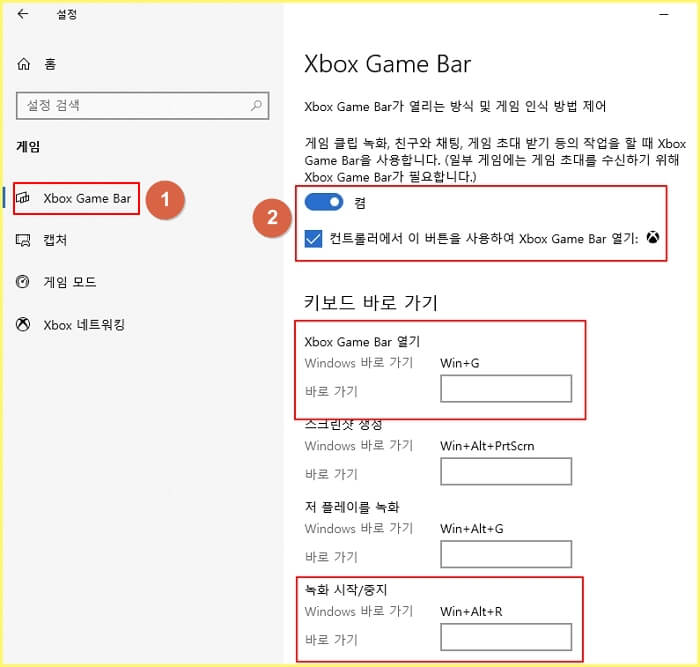Go back with the arrow icon

pyautogui.click(x=23, y=14)
